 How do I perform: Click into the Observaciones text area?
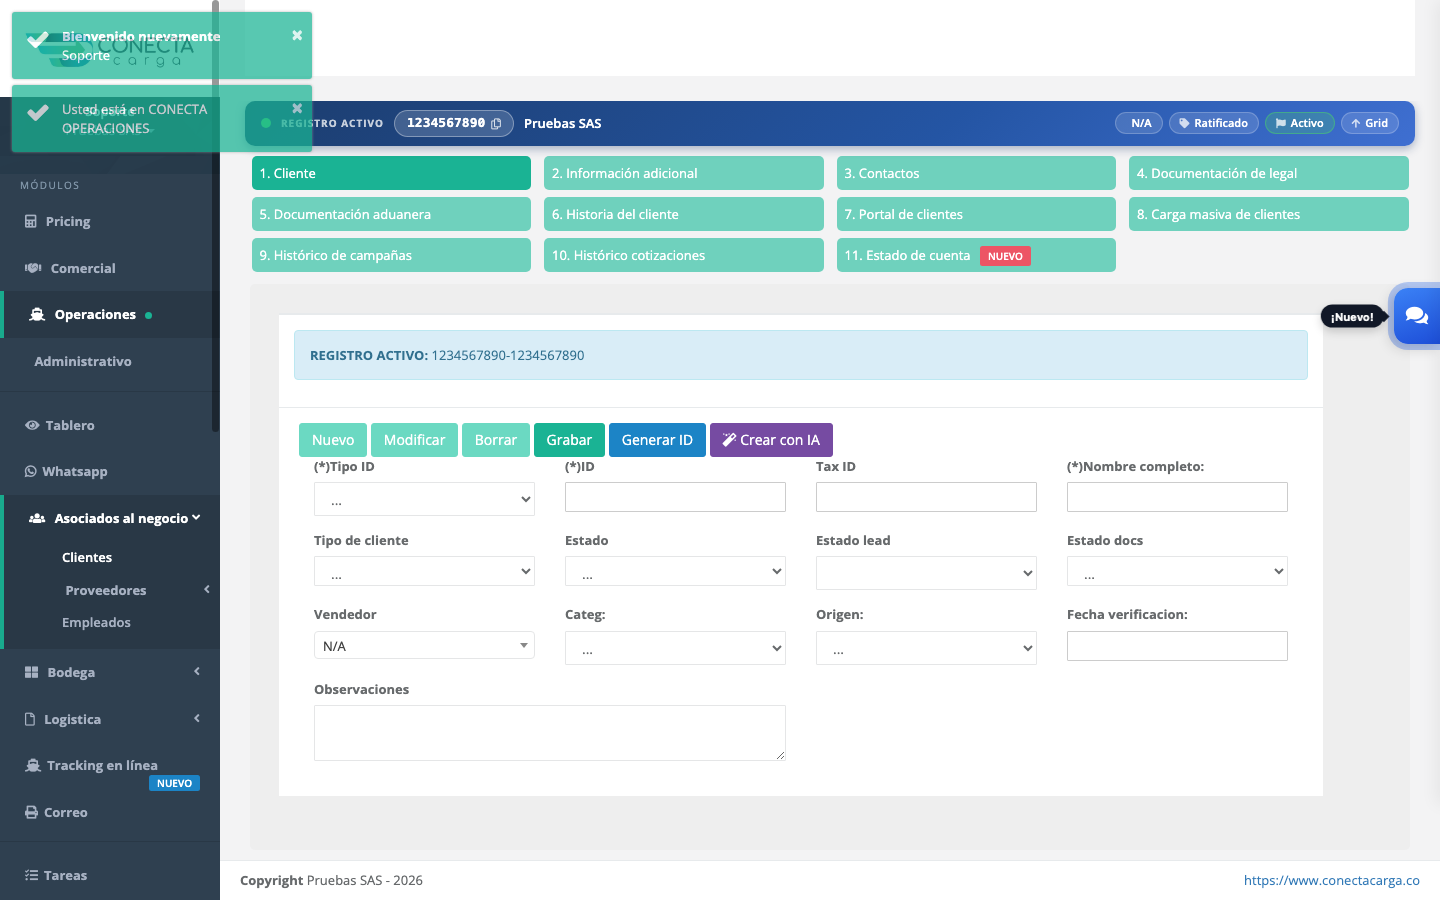pos(550,733)
